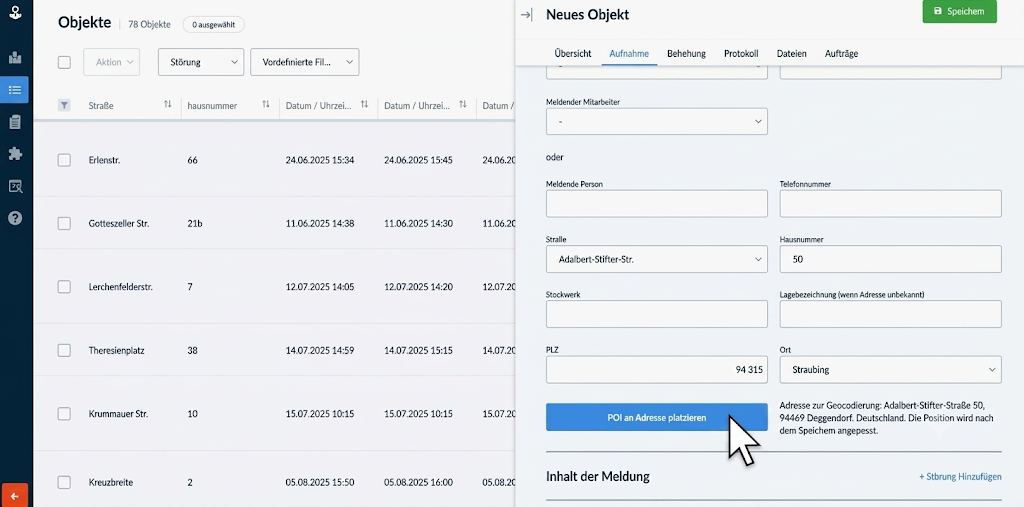Click into the Telefonnummer field
The width and height of the screenshot is (1024, 507).
[891, 204]
